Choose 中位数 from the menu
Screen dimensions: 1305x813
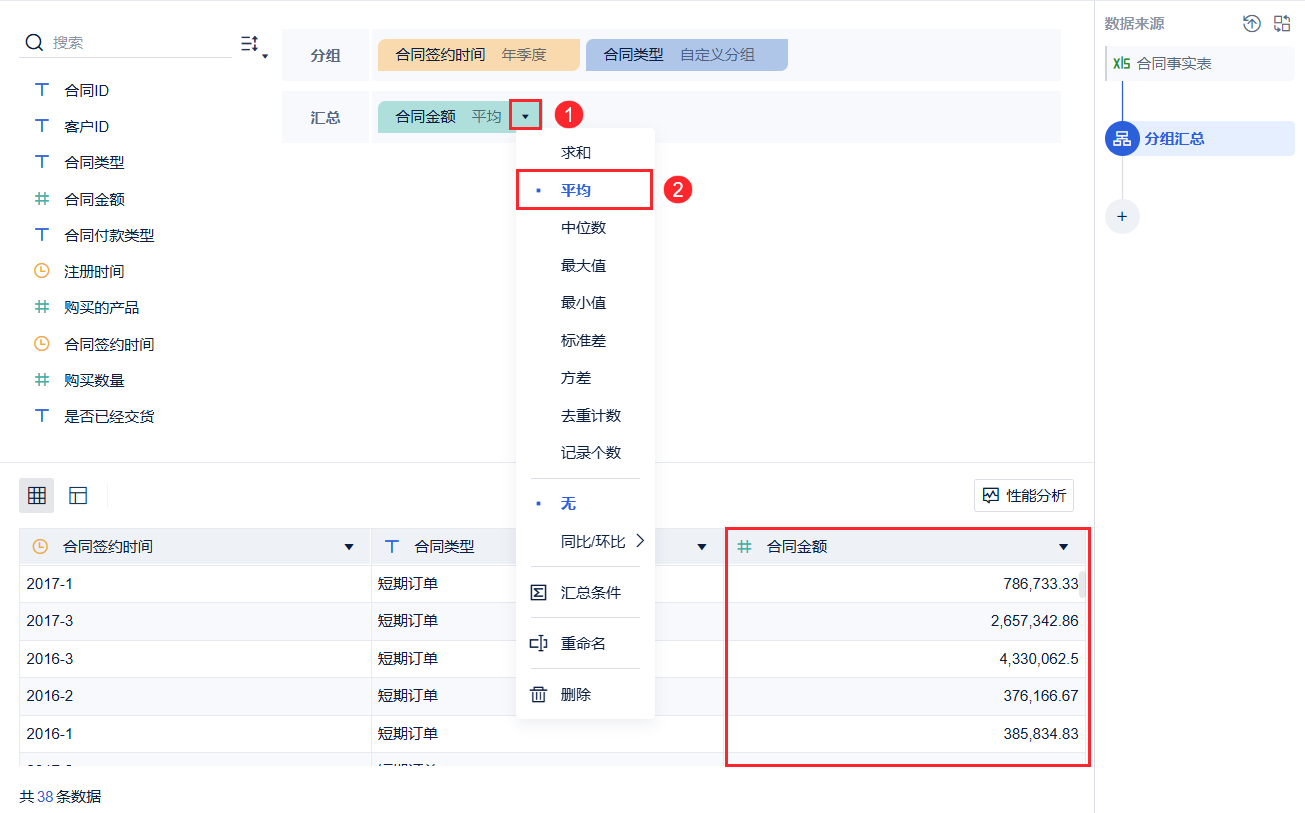pyautogui.click(x=585, y=228)
